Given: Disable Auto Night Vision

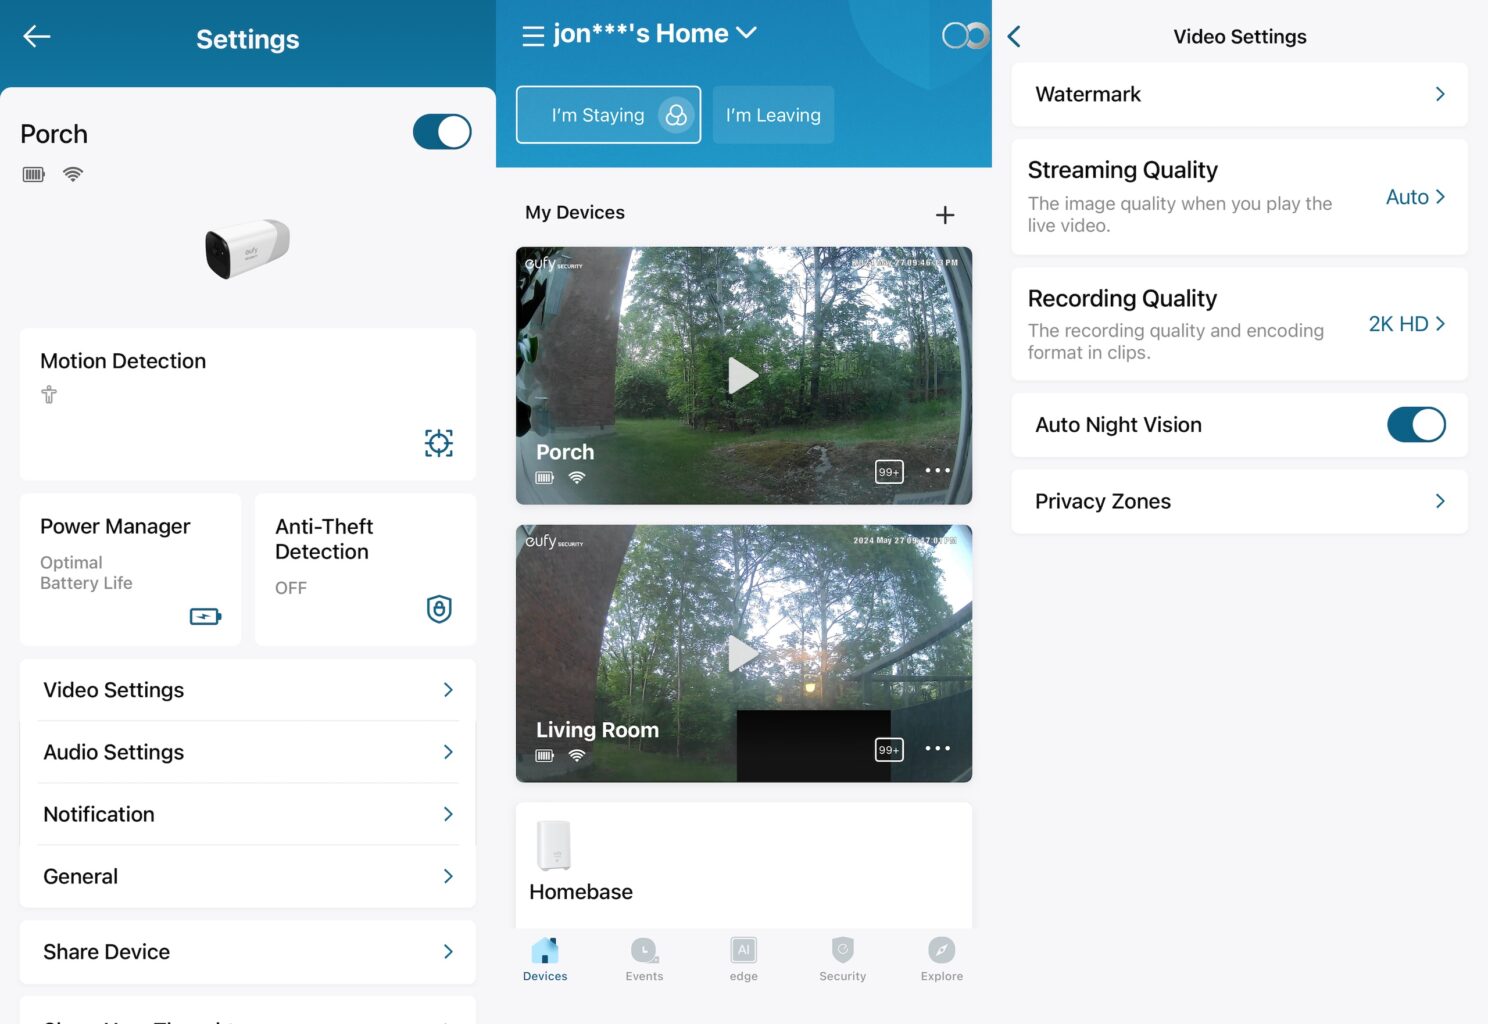Looking at the screenshot, I should pos(1415,425).
